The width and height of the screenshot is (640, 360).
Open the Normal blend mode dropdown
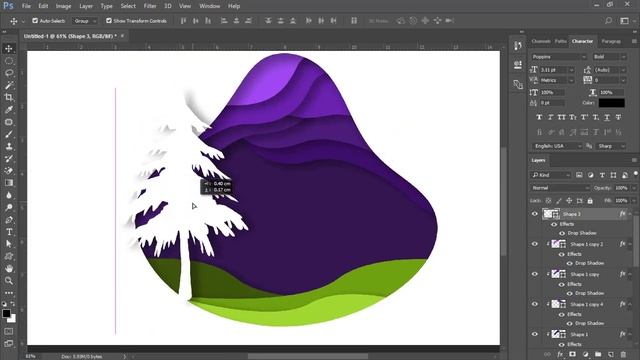point(560,188)
